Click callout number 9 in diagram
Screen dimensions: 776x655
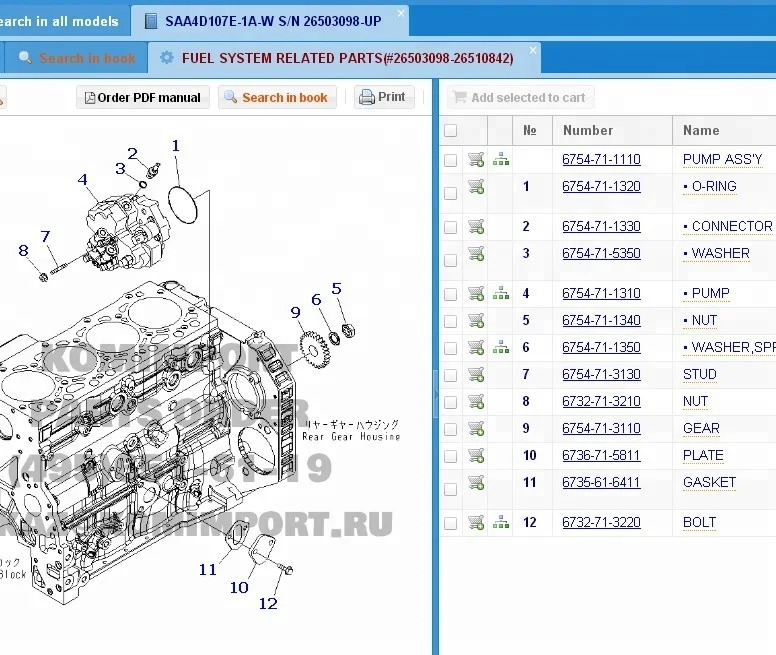[x=295, y=312]
